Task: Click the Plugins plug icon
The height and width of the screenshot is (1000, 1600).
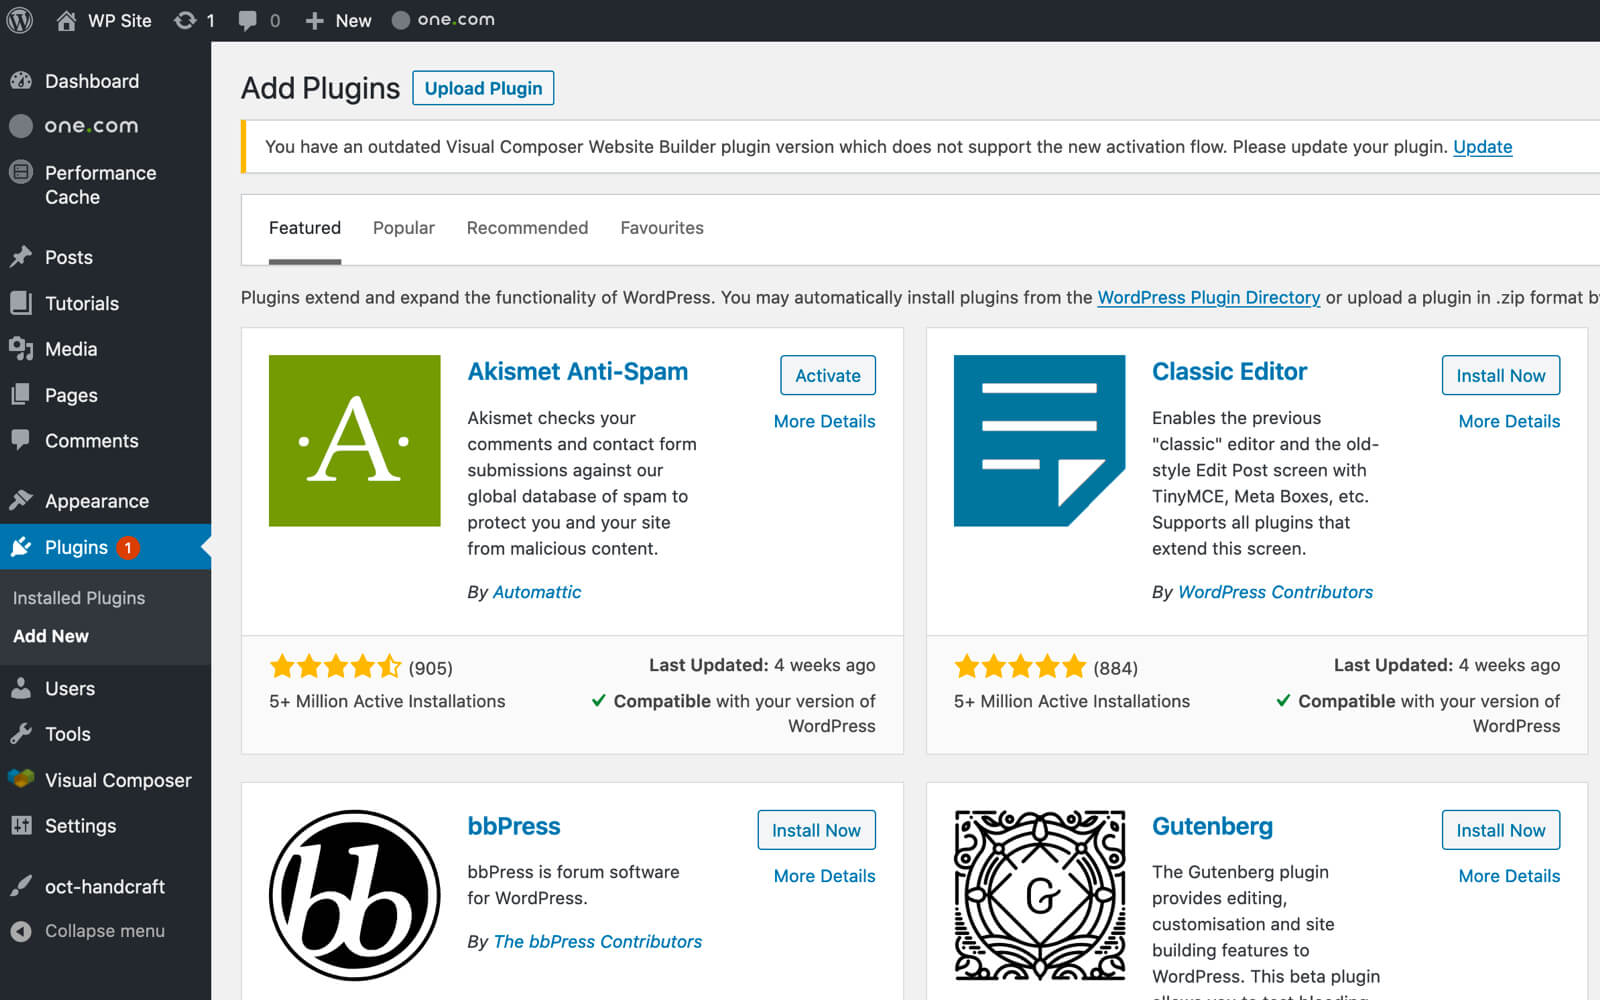Action: 21,547
